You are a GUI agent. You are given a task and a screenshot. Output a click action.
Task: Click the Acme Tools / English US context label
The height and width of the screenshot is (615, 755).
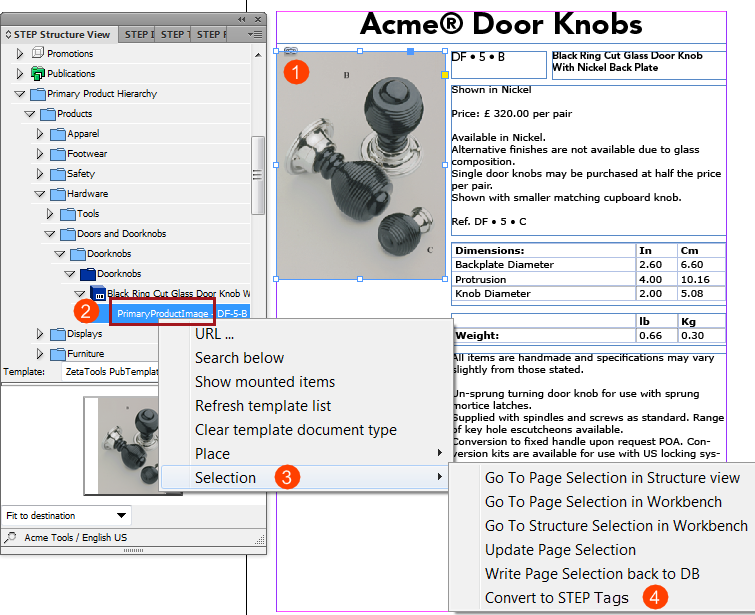point(76,537)
